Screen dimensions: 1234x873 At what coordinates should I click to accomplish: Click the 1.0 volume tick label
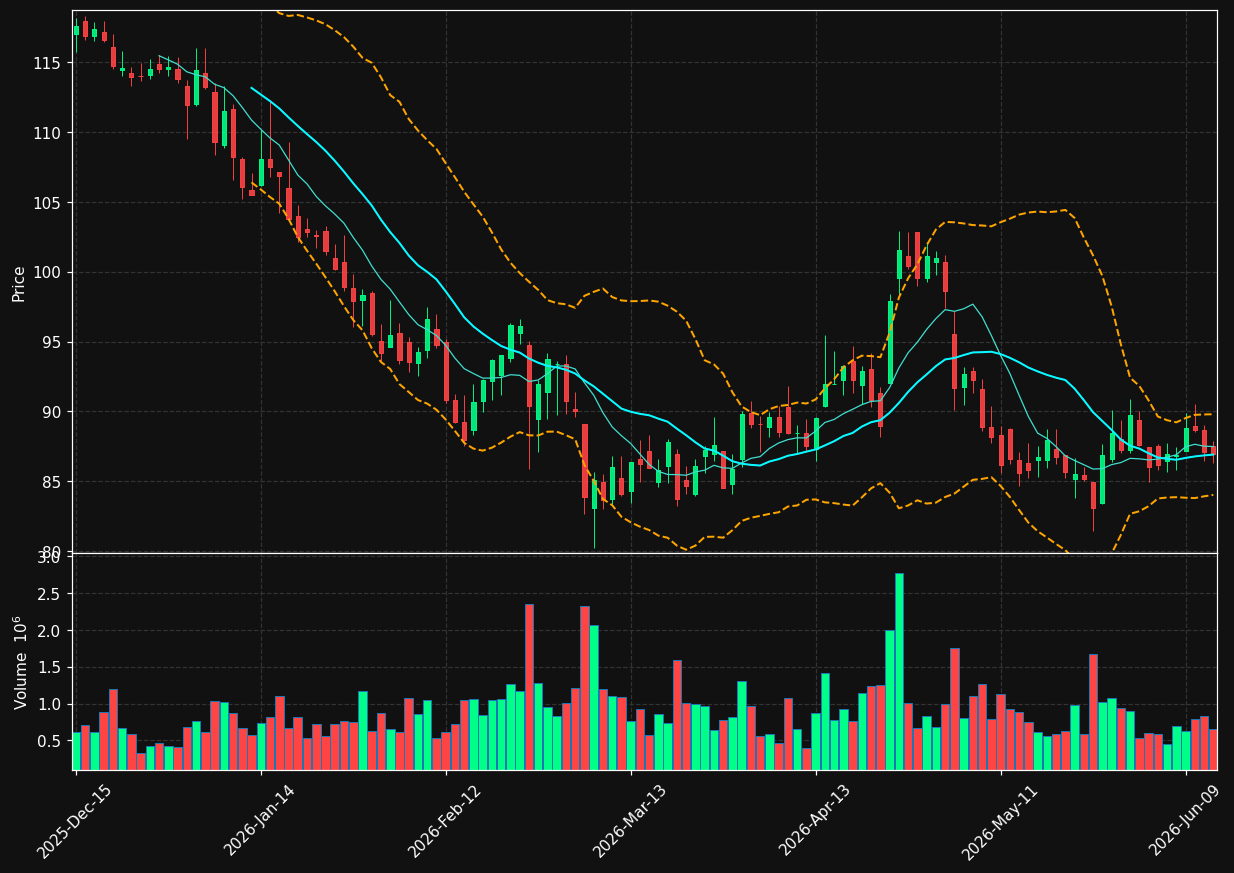49,705
